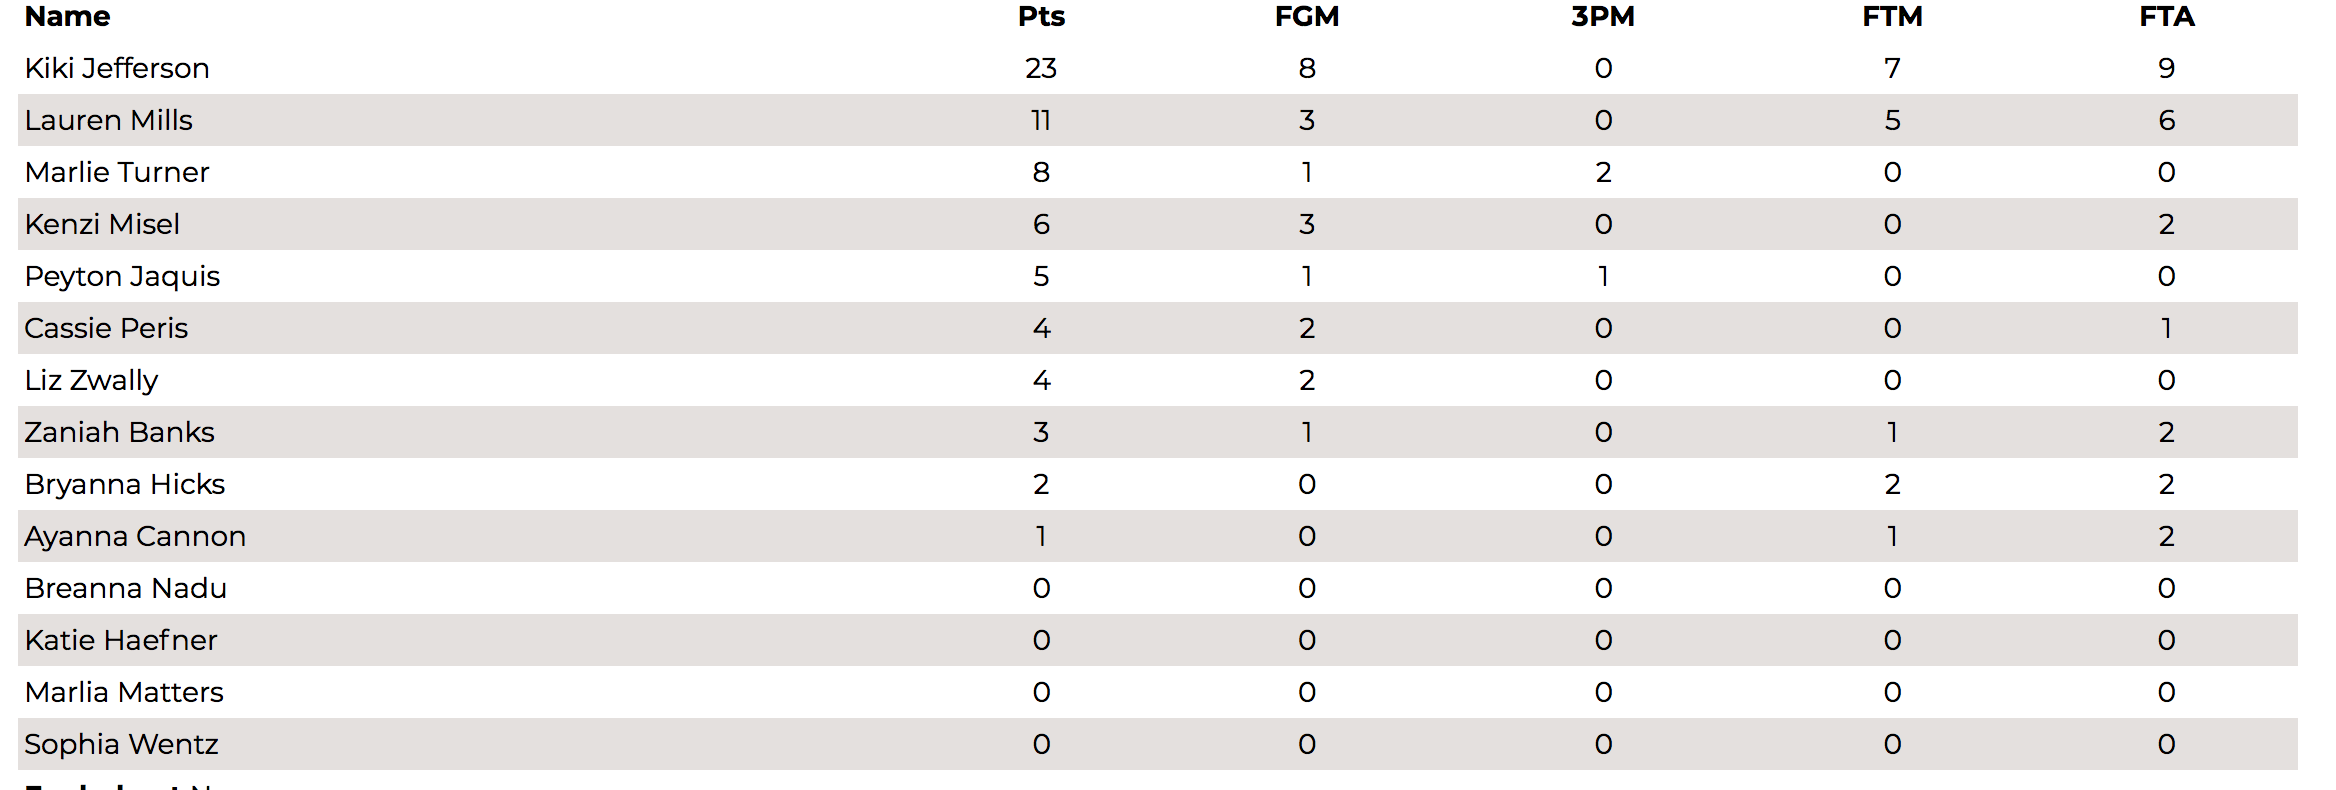The width and height of the screenshot is (2336, 790).
Task: Click the FTA column header
Action: click(2166, 16)
